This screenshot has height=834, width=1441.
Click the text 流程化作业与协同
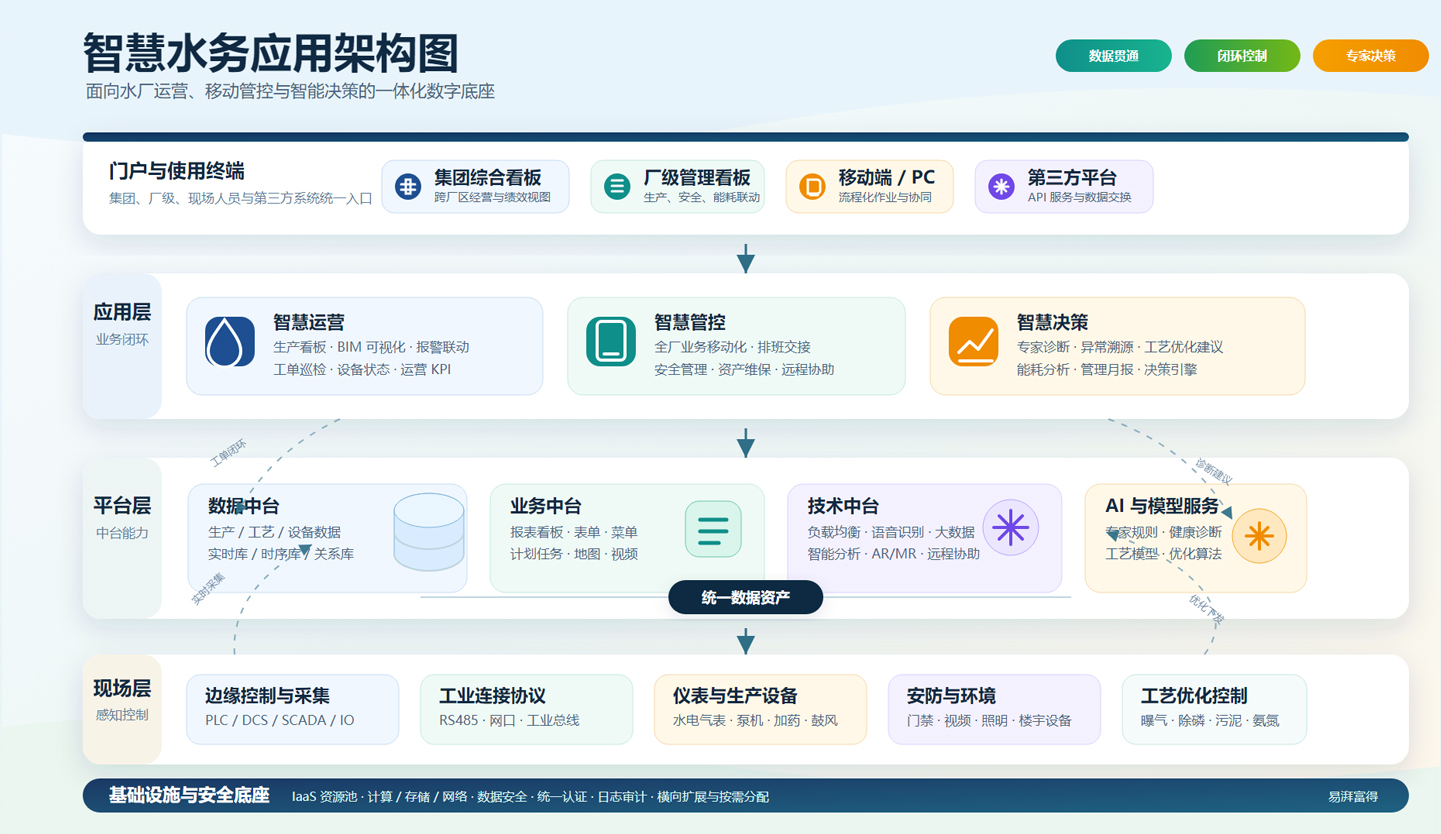[885, 197]
